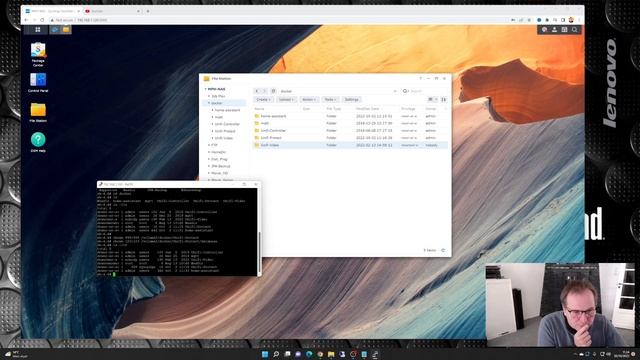Expand the JPA-Backup tree node
The image size is (640, 360).
[209, 166]
